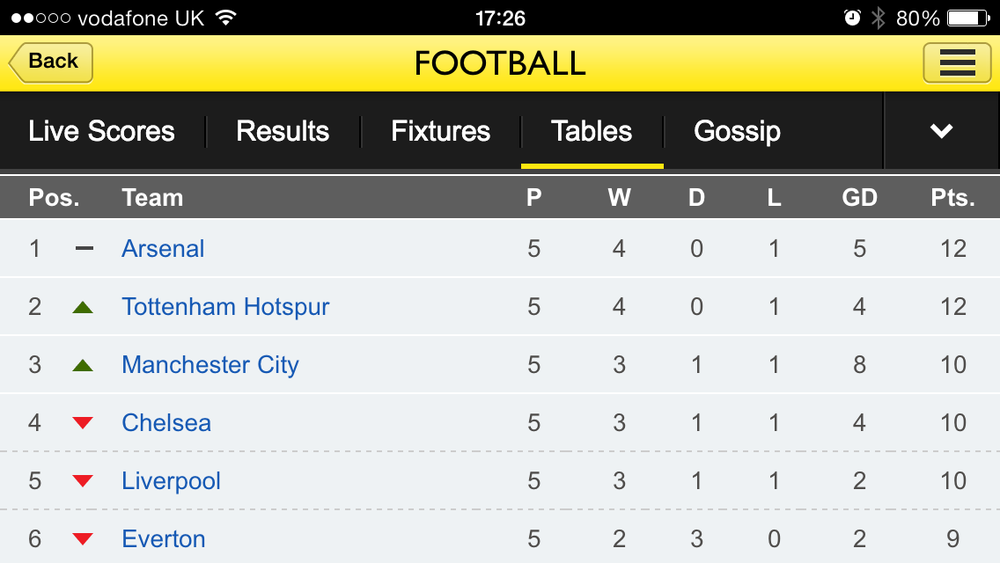
Task: Open the Gossip tab
Action: pos(737,131)
